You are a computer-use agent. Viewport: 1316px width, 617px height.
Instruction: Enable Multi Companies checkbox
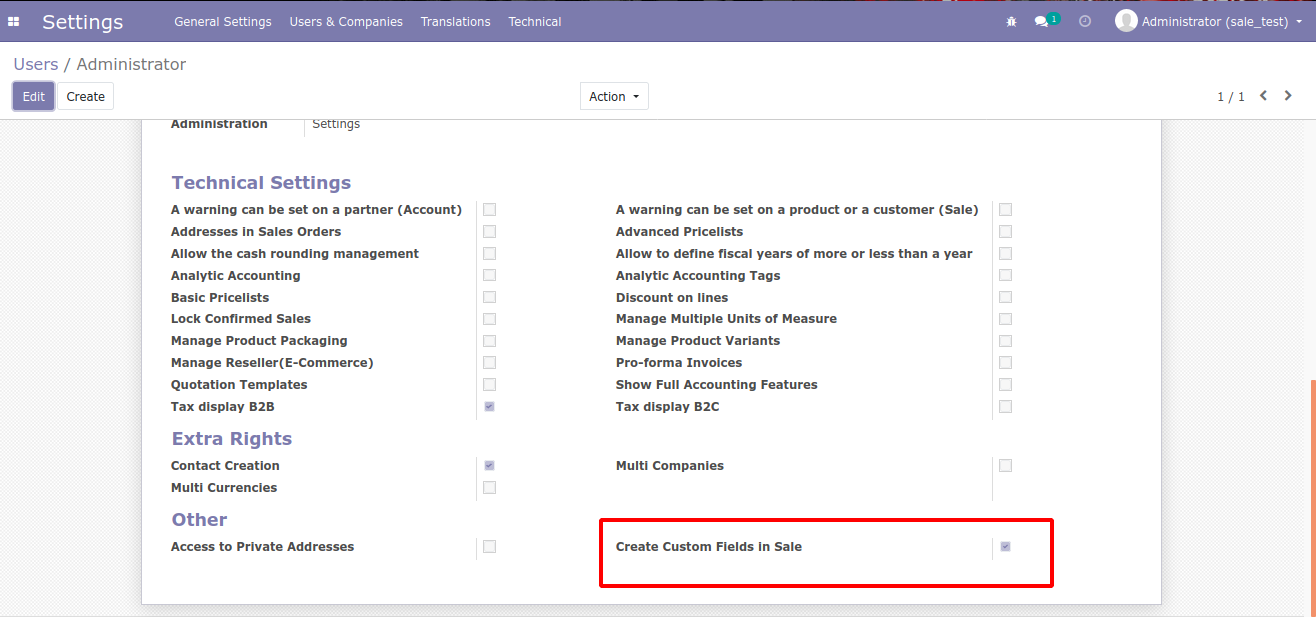(x=1005, y=466)
